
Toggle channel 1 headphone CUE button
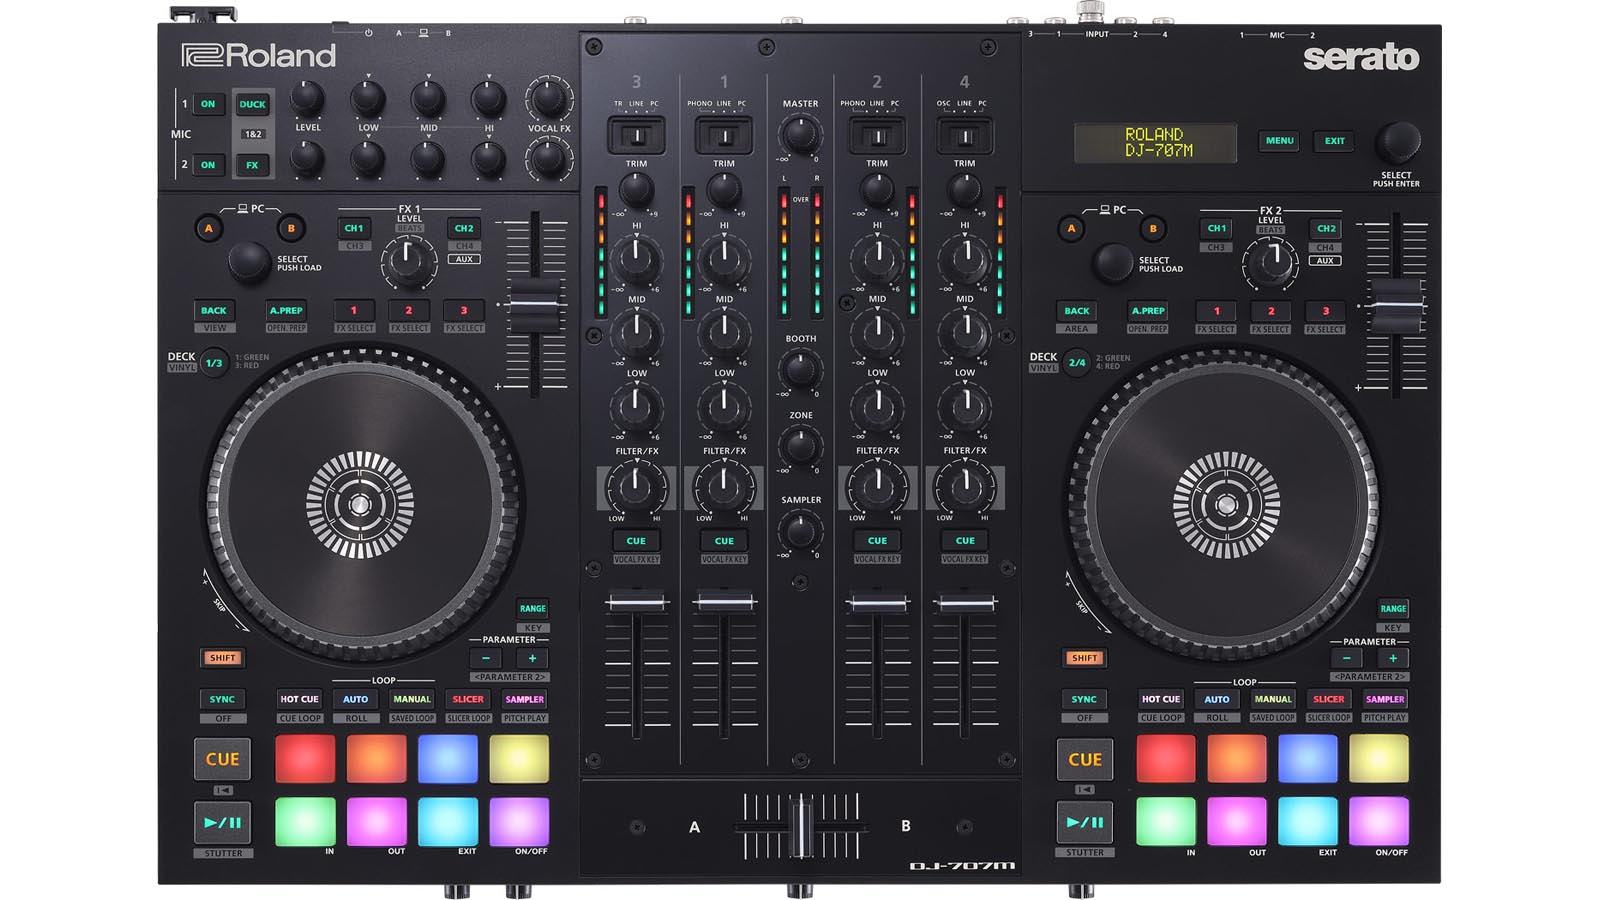click(724, 541)
